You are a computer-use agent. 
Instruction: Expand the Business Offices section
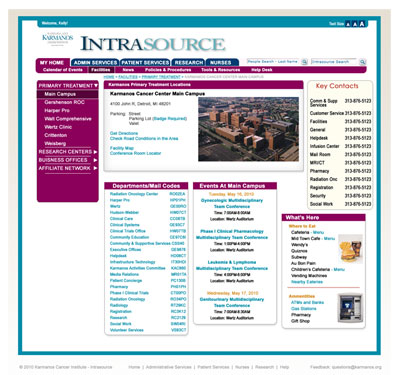[x=95, y=160]
